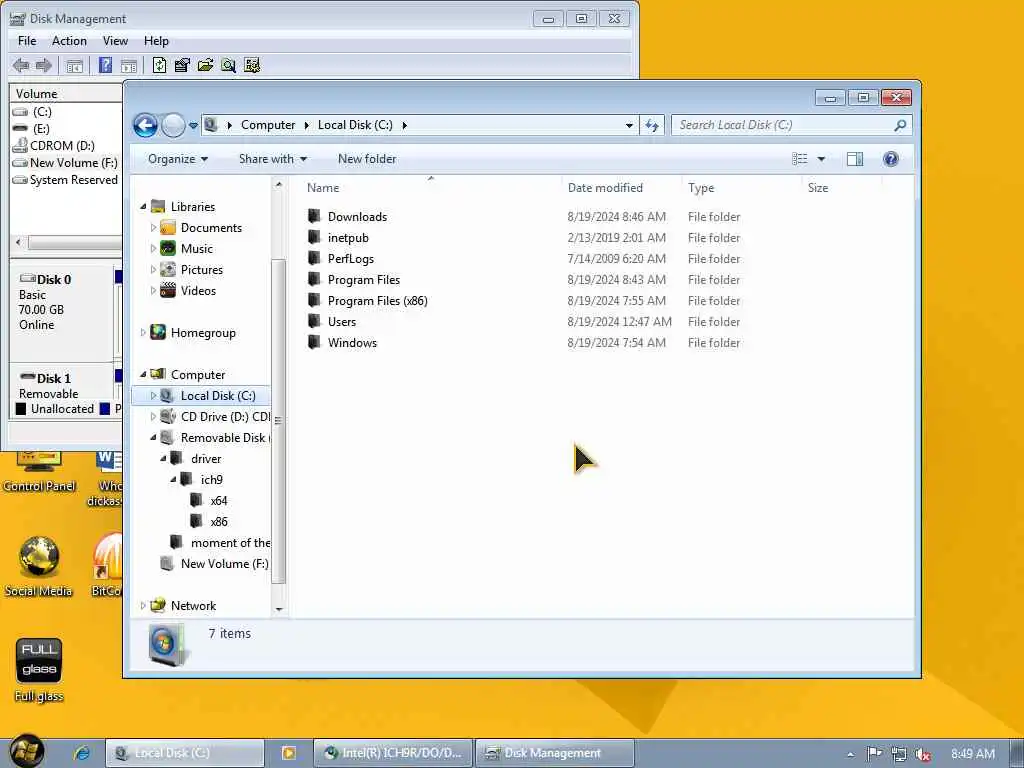Viewport: 1024px width, 768px height.
Task: Click the volume muted tray icon
Action: coord(923,754)
